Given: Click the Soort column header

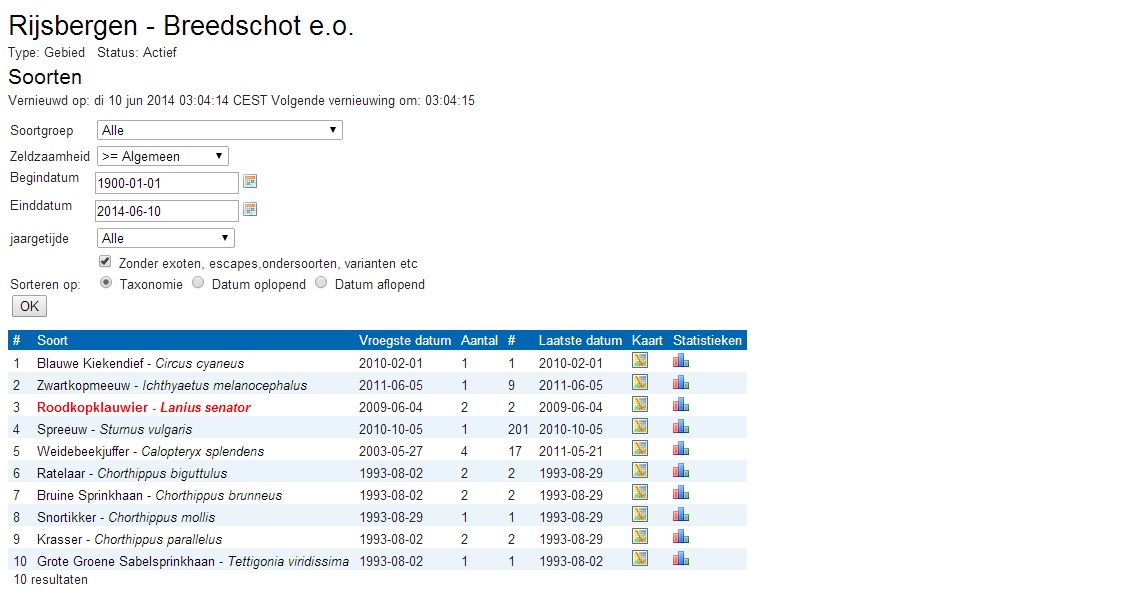Looking at the screenshot, I should (x=53, y=340).
